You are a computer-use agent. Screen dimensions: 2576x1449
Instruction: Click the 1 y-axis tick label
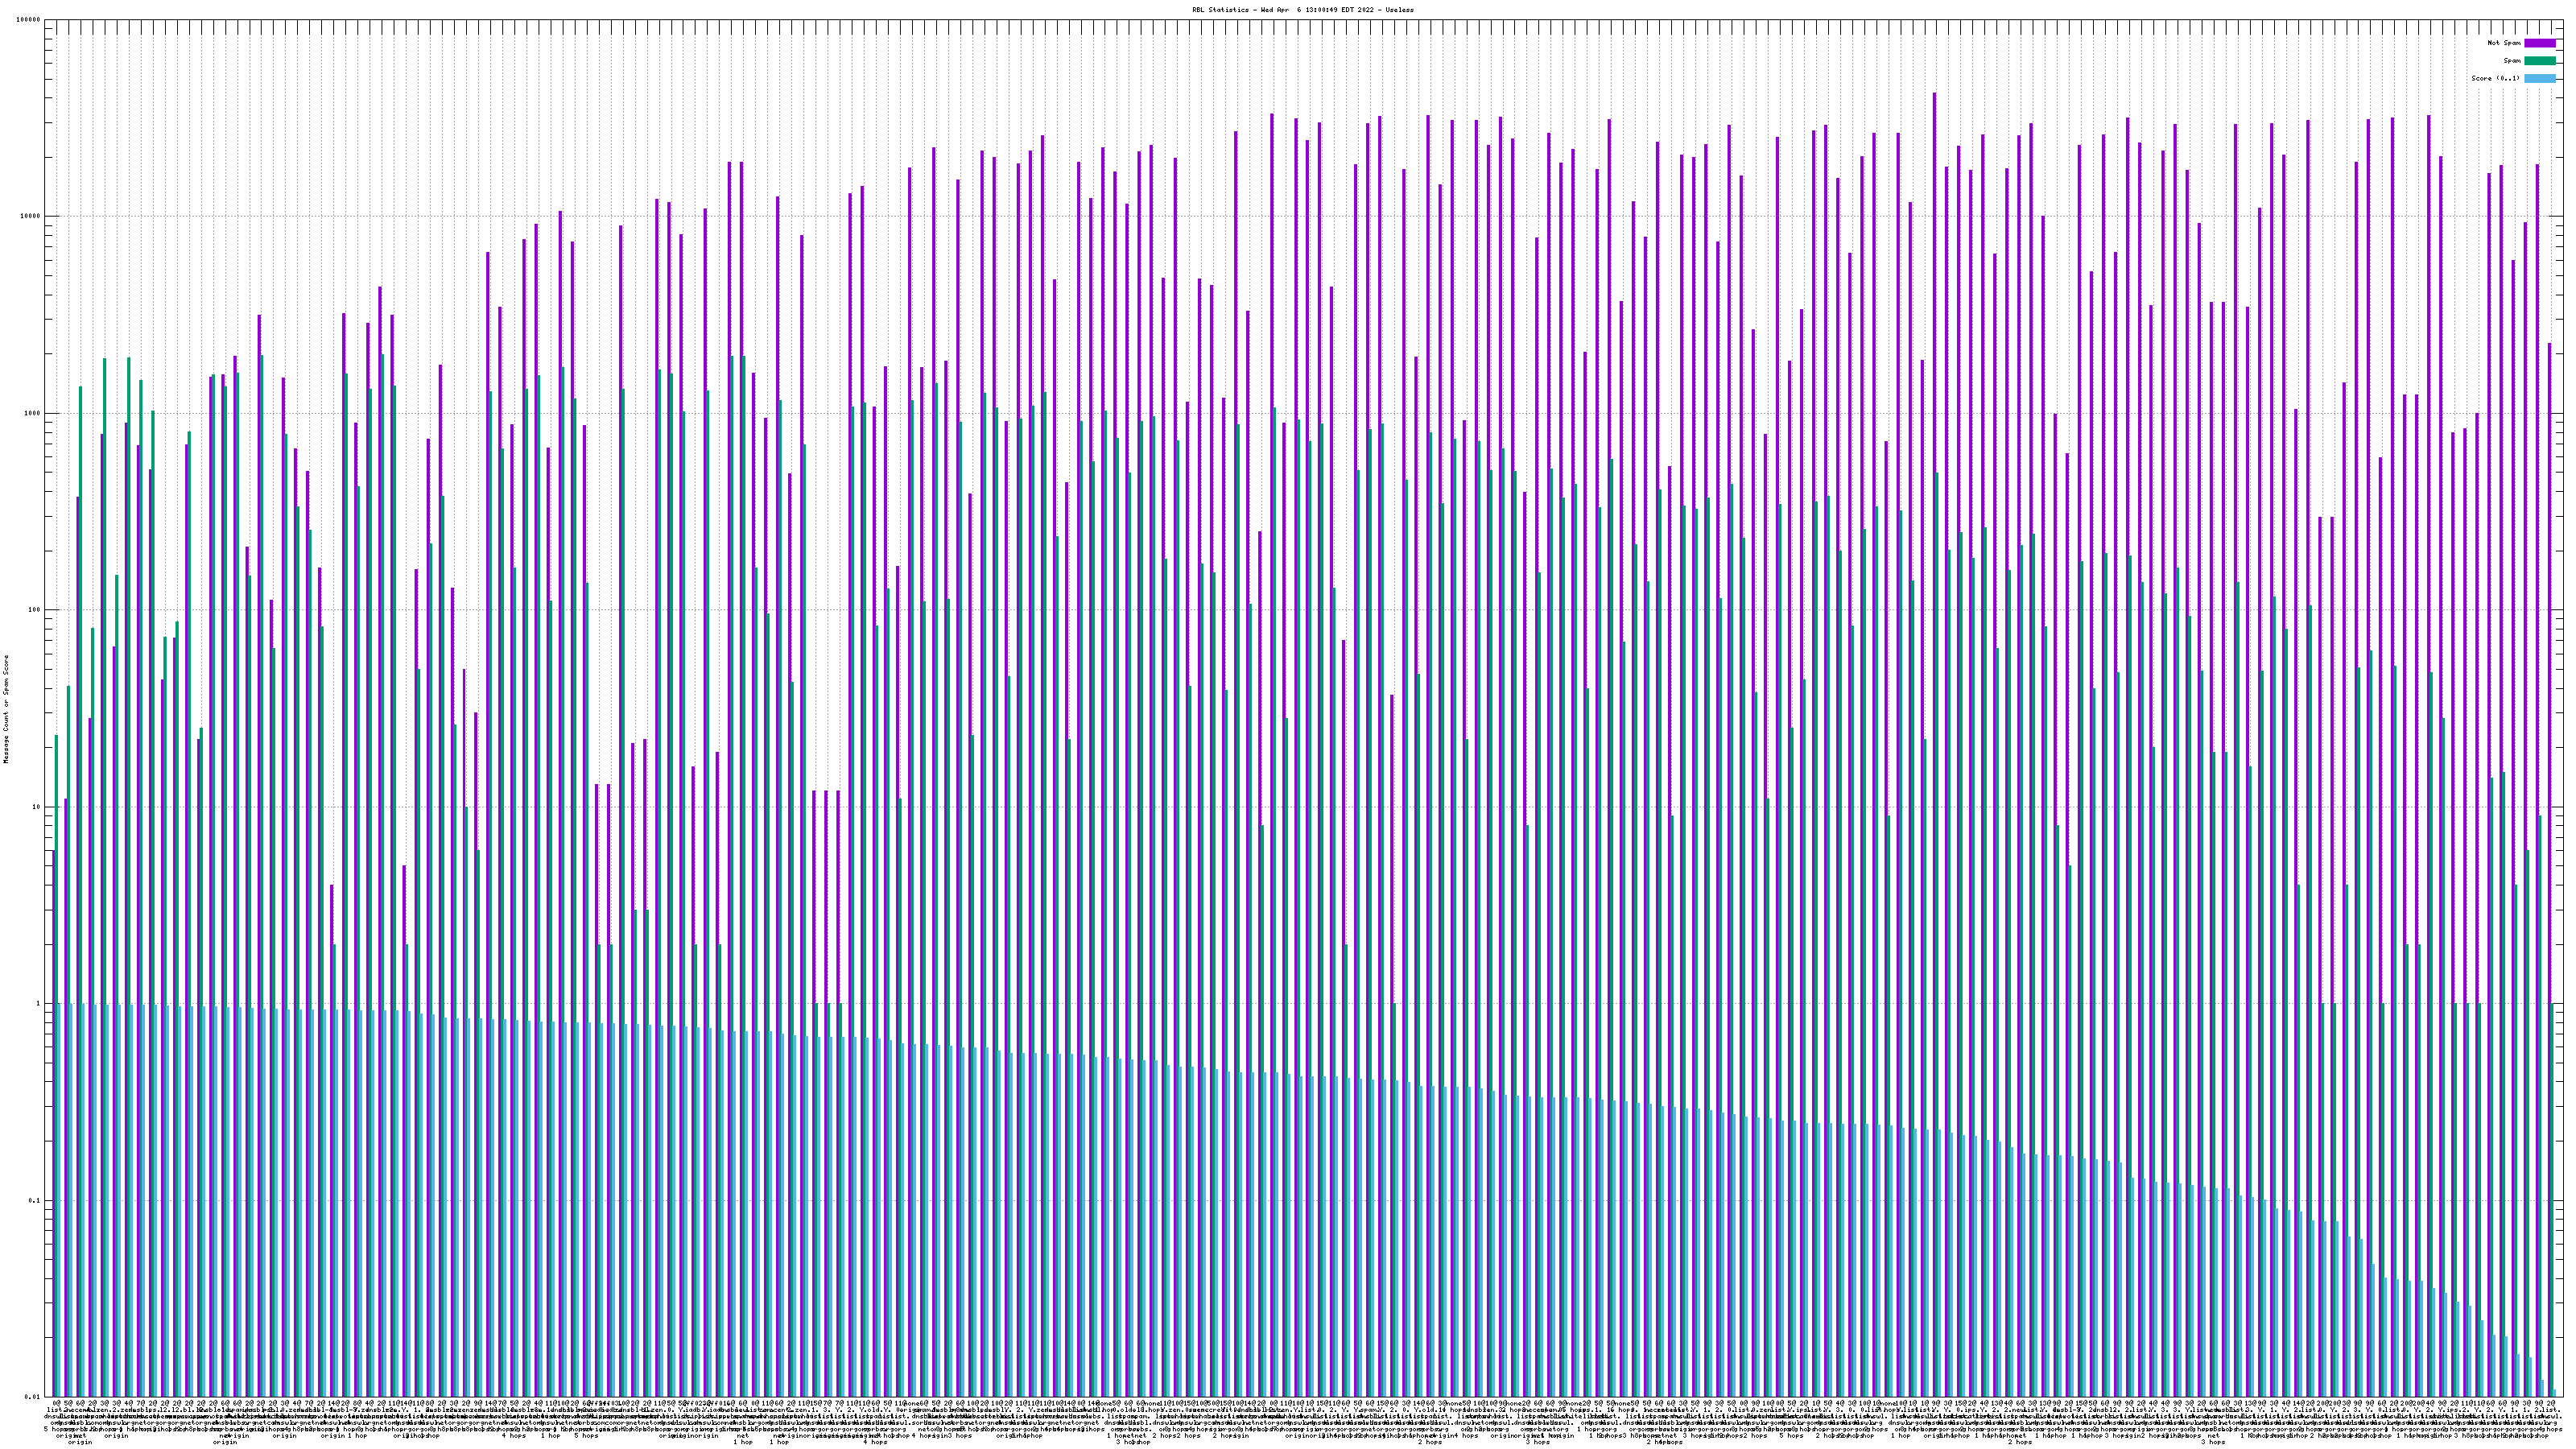(39, 1003)
